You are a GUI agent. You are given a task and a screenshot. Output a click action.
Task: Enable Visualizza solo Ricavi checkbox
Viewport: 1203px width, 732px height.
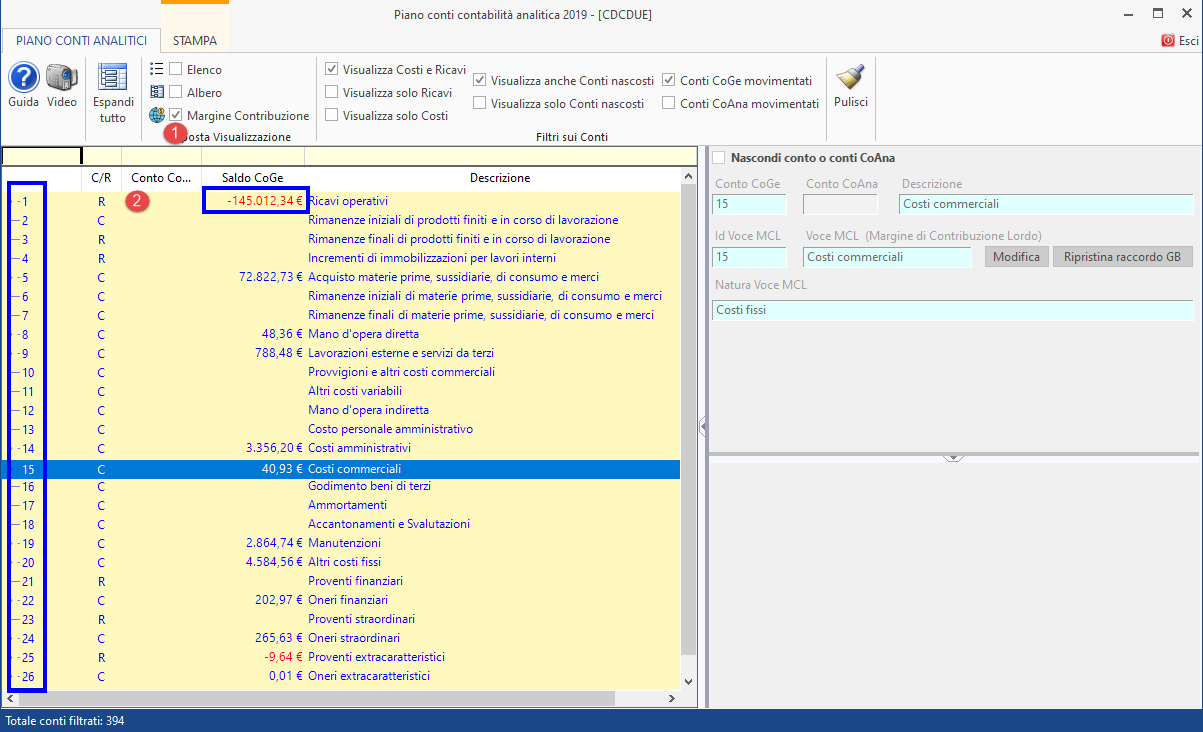click(332, 93)
